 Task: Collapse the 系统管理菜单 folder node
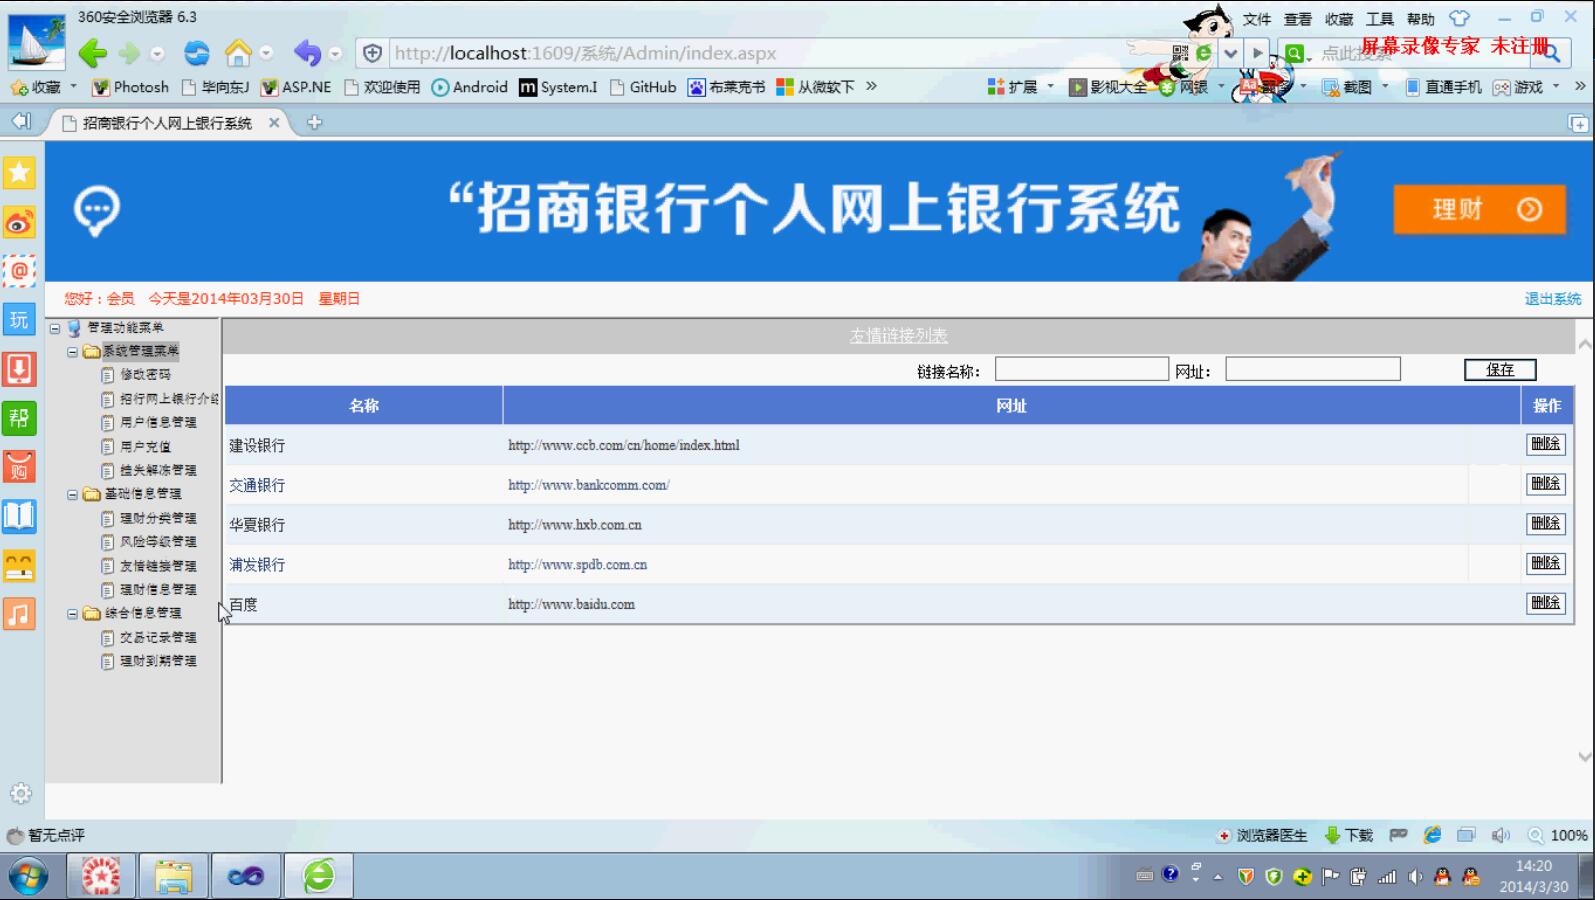pos(72,352)
